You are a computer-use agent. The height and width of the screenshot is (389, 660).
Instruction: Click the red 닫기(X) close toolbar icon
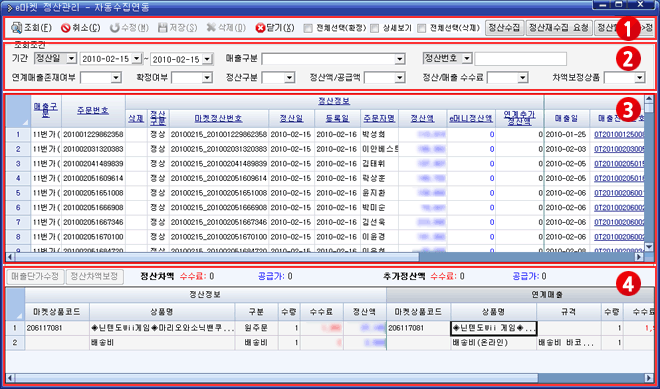coord(261,28)
